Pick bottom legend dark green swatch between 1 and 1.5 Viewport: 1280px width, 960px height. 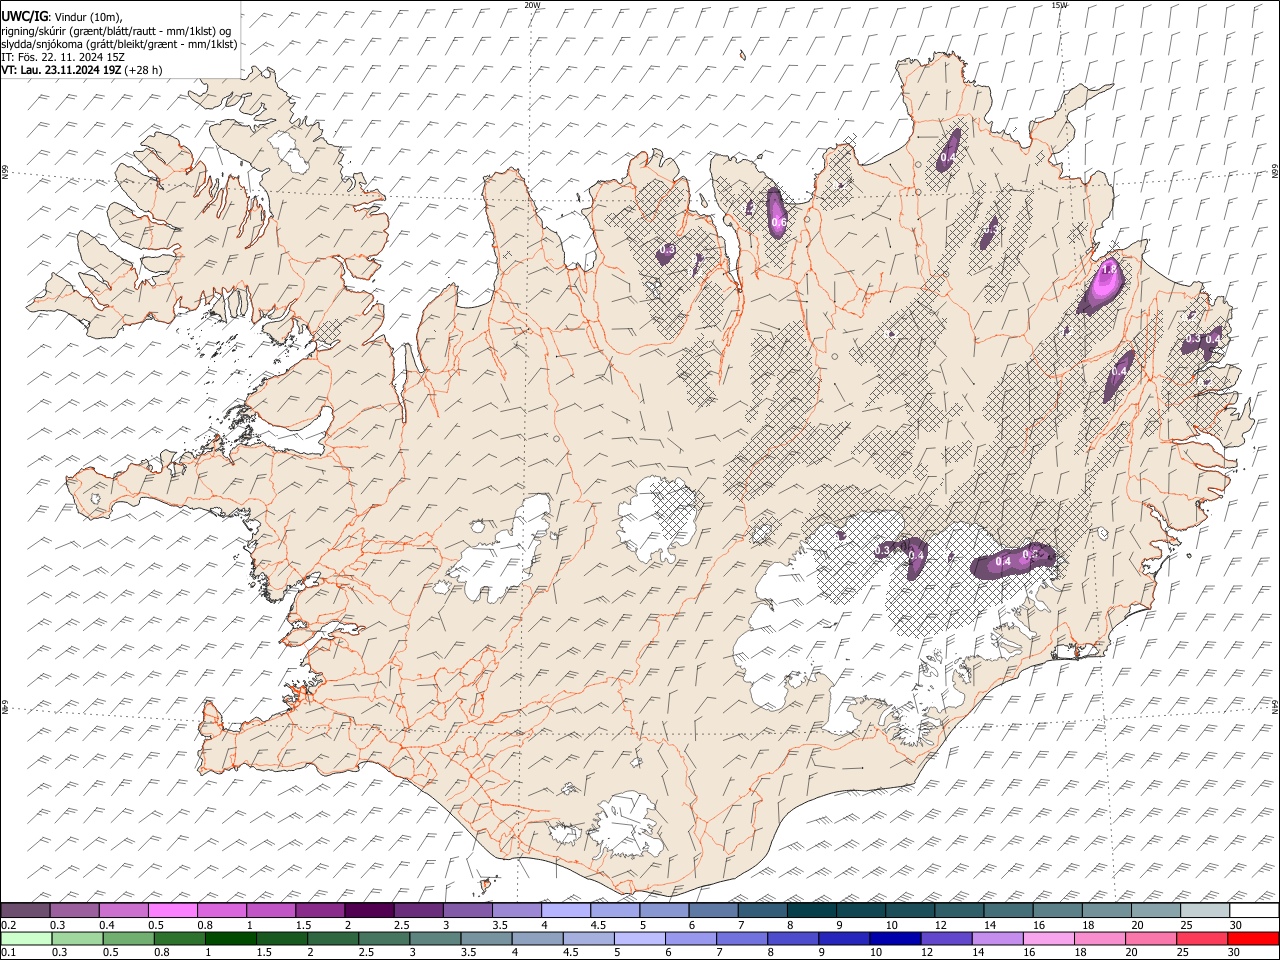point(231,939)
